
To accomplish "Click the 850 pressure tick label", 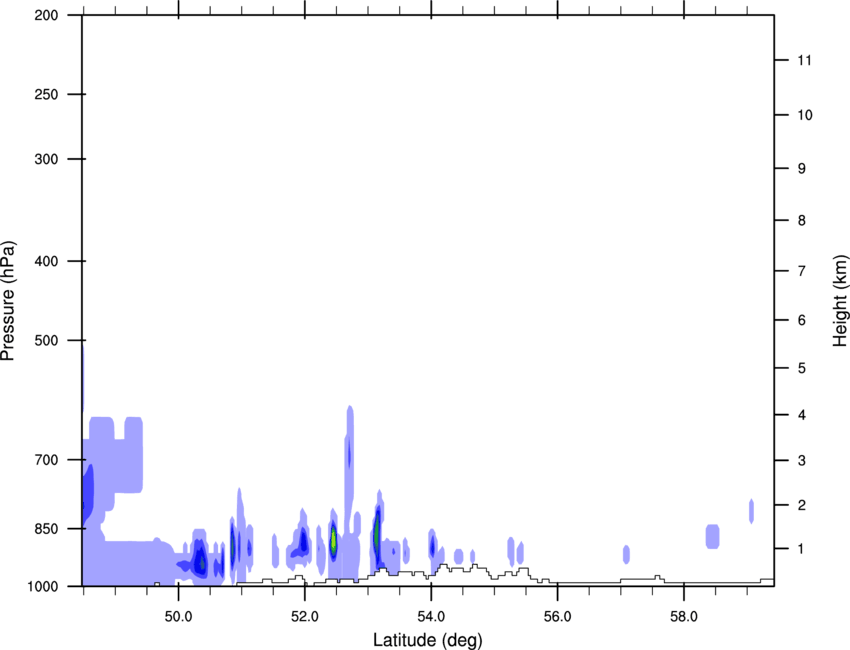I will (46, 529).
